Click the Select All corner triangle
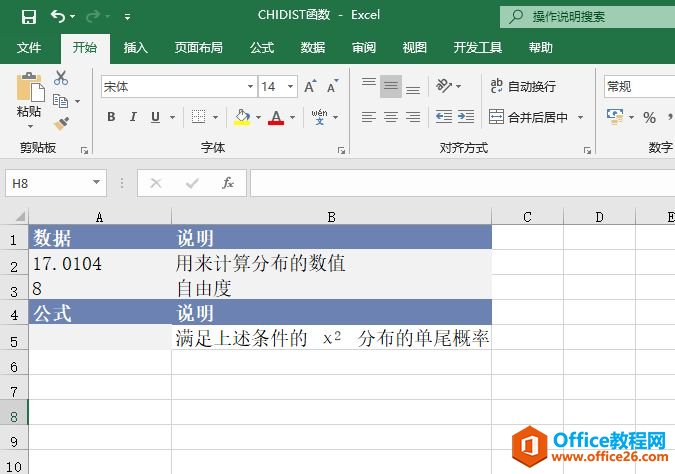The width and height of the screenshot is (675, 474). pos(20,216)
